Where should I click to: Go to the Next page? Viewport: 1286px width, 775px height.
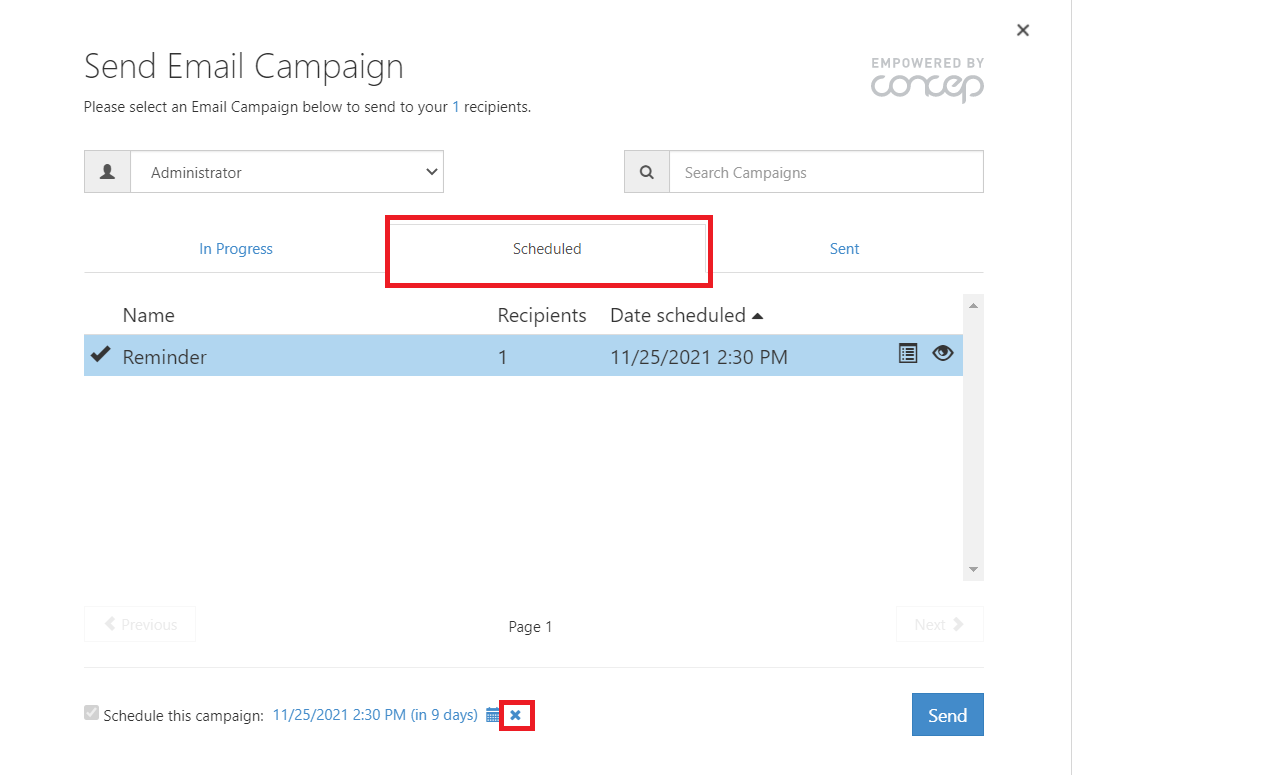click(939, 624)
